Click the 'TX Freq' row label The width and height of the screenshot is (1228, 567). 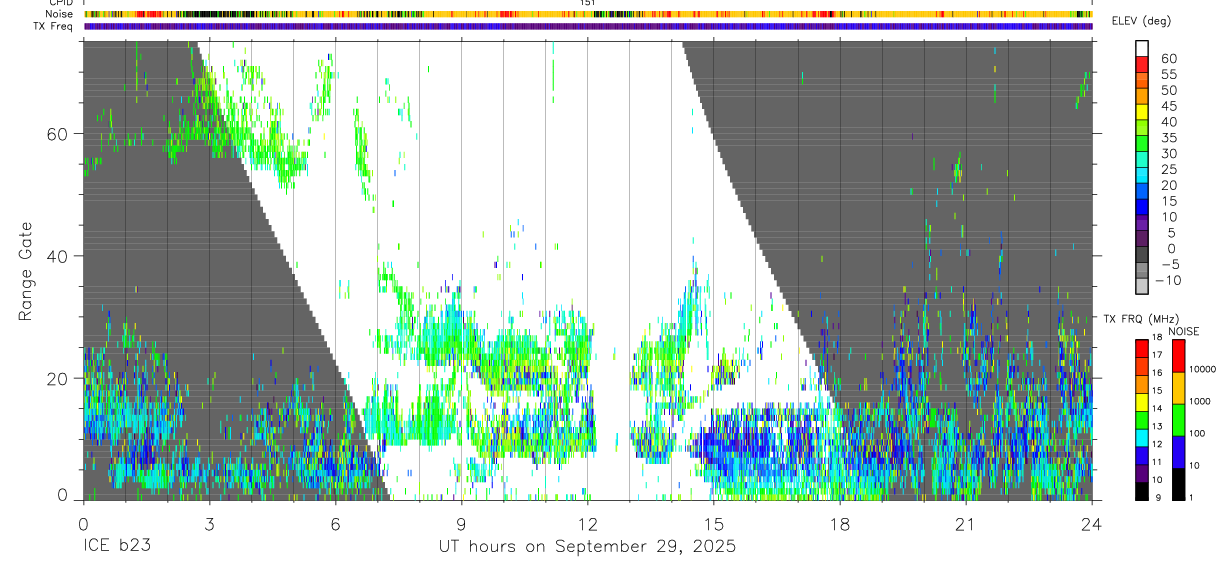pyautogui.click(x=55, y=26)
